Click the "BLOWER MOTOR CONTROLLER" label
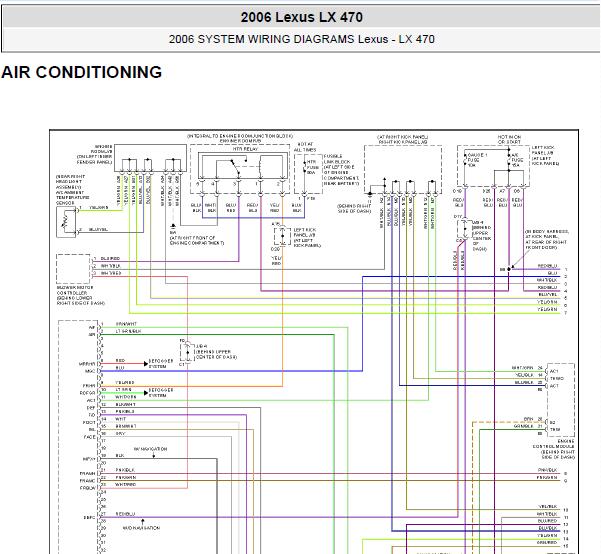The image size is (601, 554). click(x=75, y=290)
